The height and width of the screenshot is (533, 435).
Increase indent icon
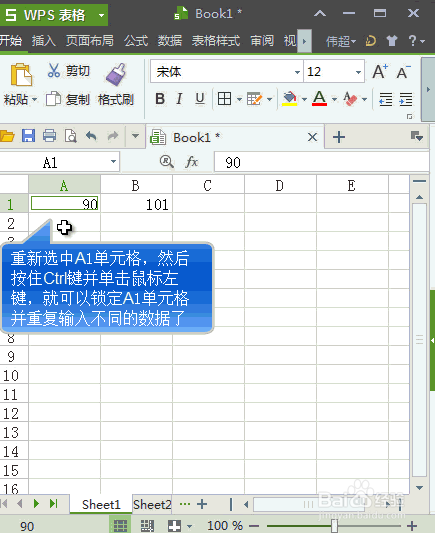(x=406, y=99)
